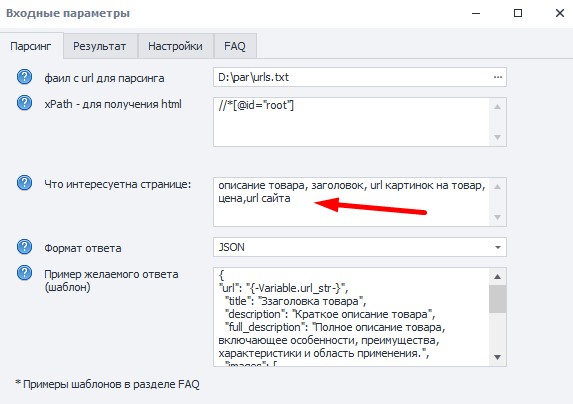Open help icon for 'Что интересует' field
This screenshot has height=404, width=573.
(24, 183)
